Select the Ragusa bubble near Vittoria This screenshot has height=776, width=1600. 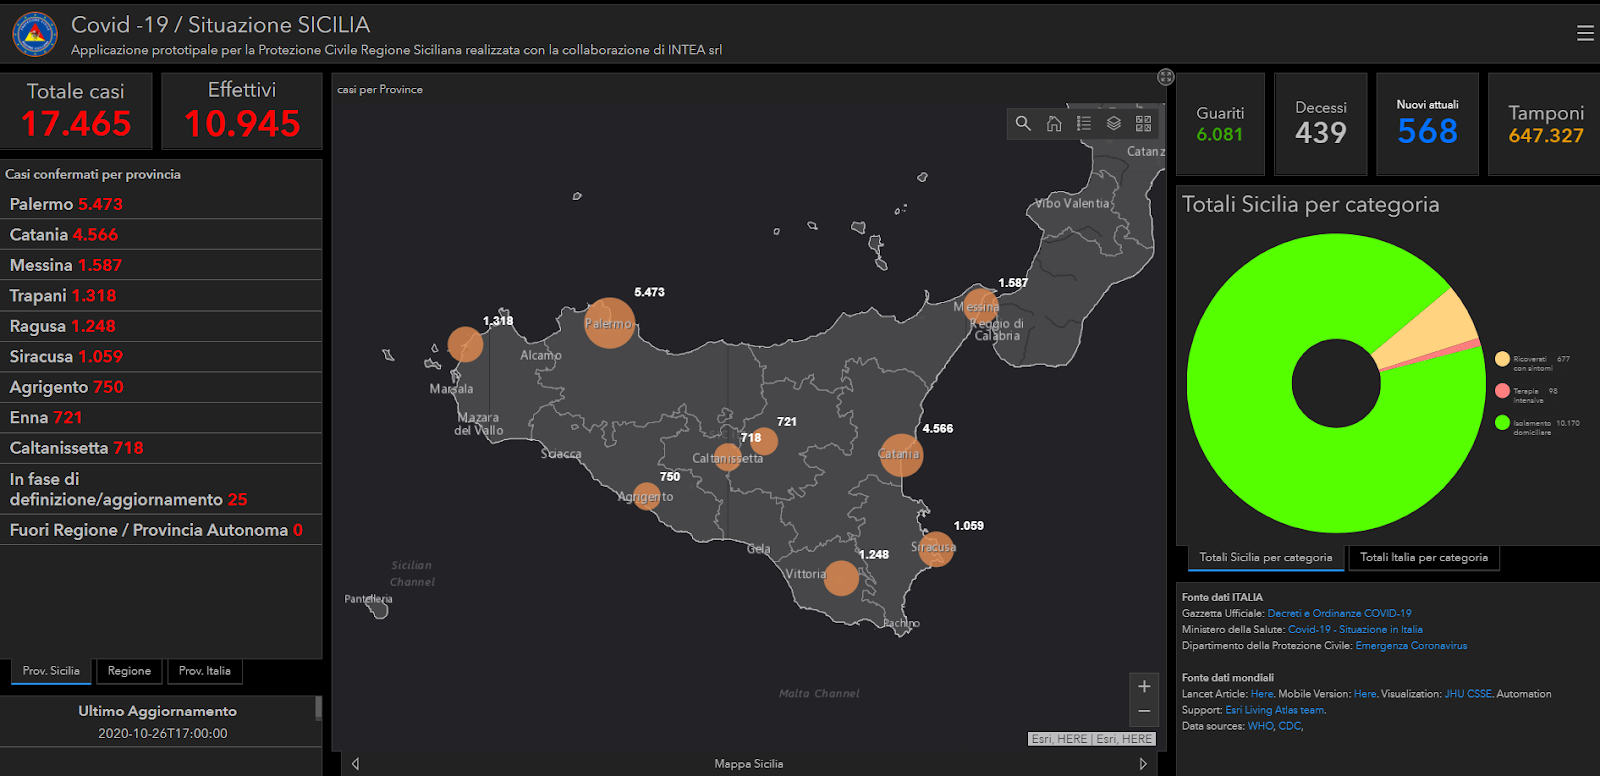(841, 578)
